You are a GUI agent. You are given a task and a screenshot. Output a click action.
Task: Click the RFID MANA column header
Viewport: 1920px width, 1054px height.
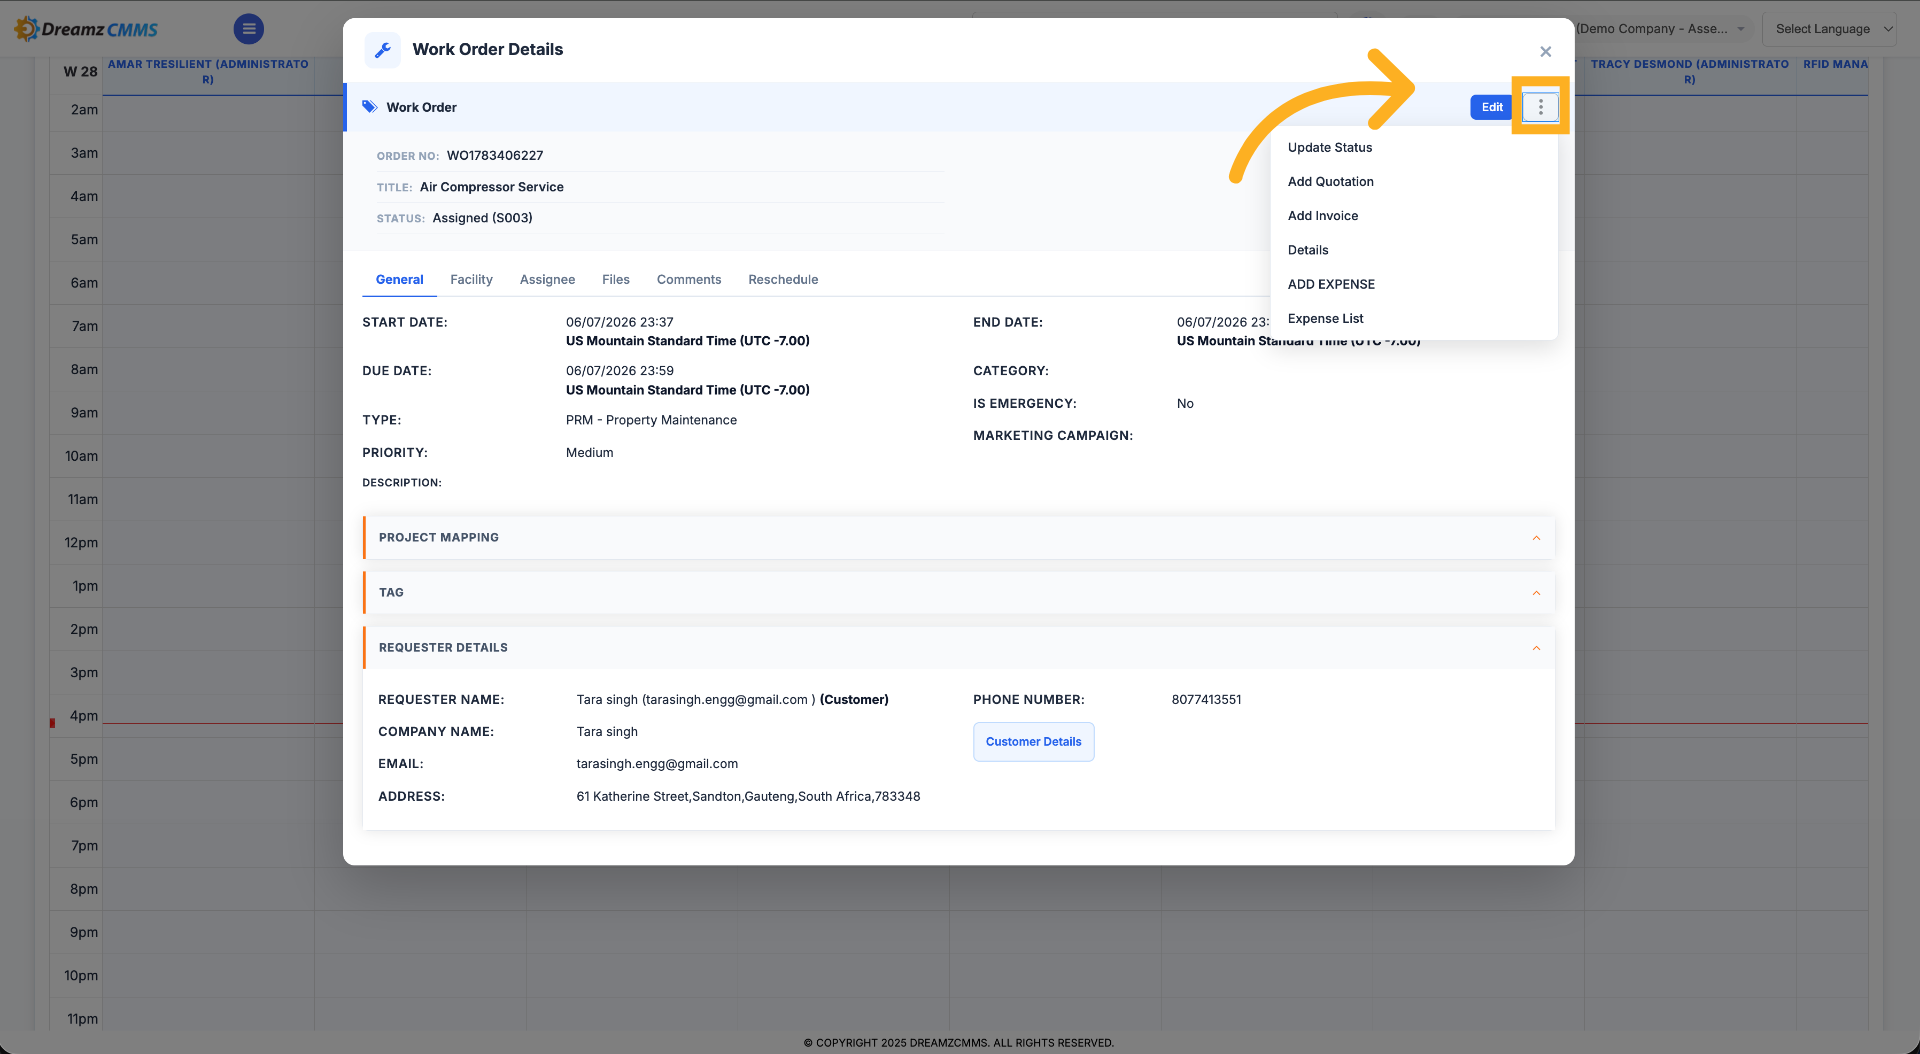pyautogui.click(x=1835, y=64)
